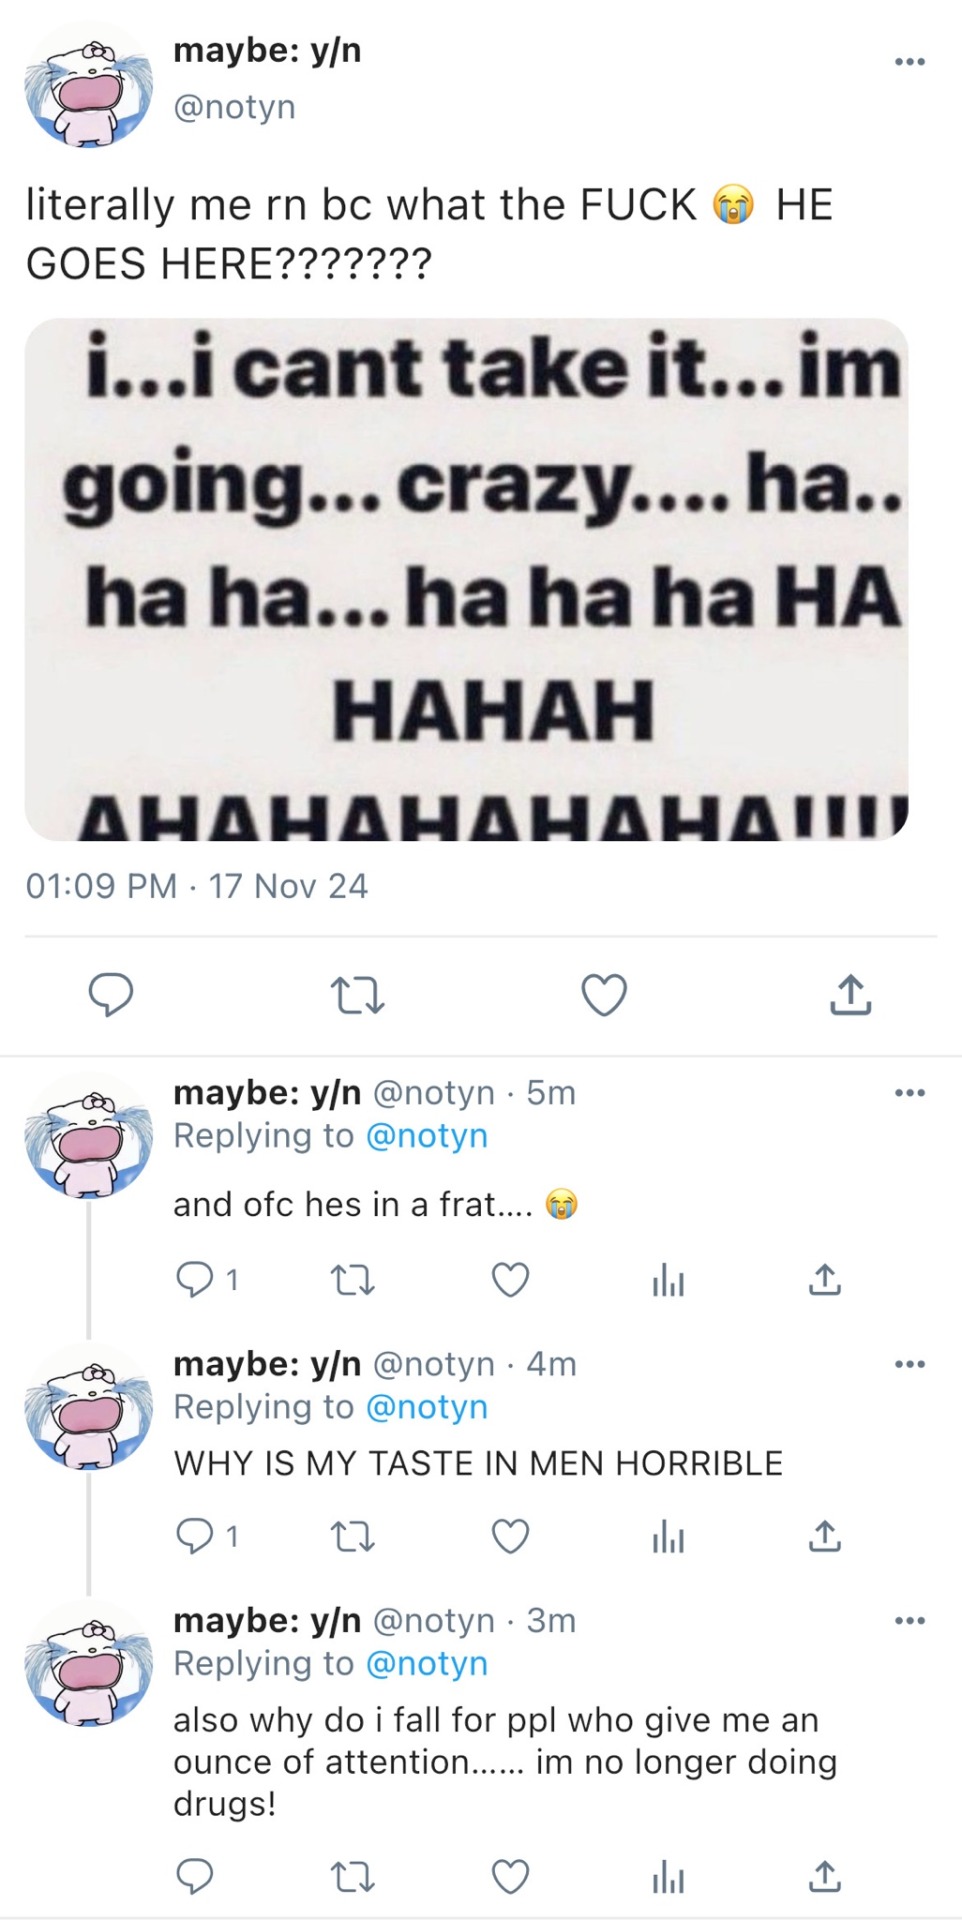962x1920 pixels.
Task: View analytics for the last reply
Action: [x=668, y=1877]
